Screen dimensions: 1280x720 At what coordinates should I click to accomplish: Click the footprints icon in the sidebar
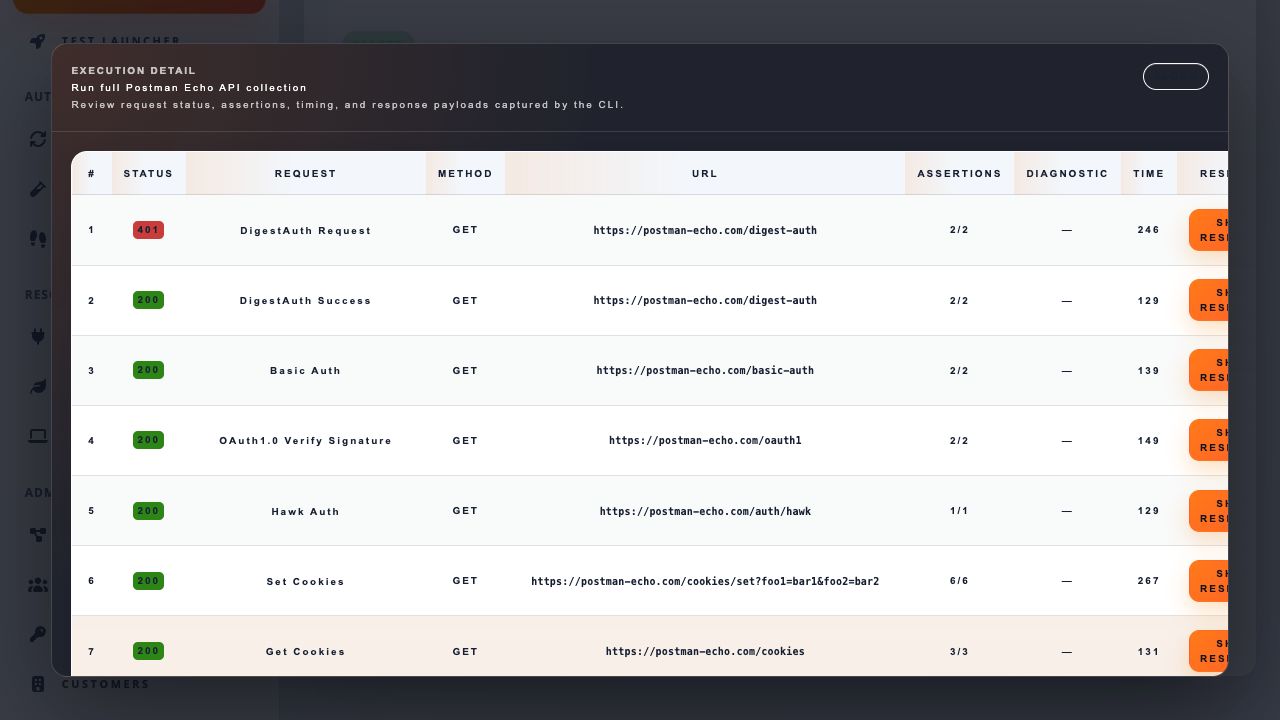tap(38, 238)
